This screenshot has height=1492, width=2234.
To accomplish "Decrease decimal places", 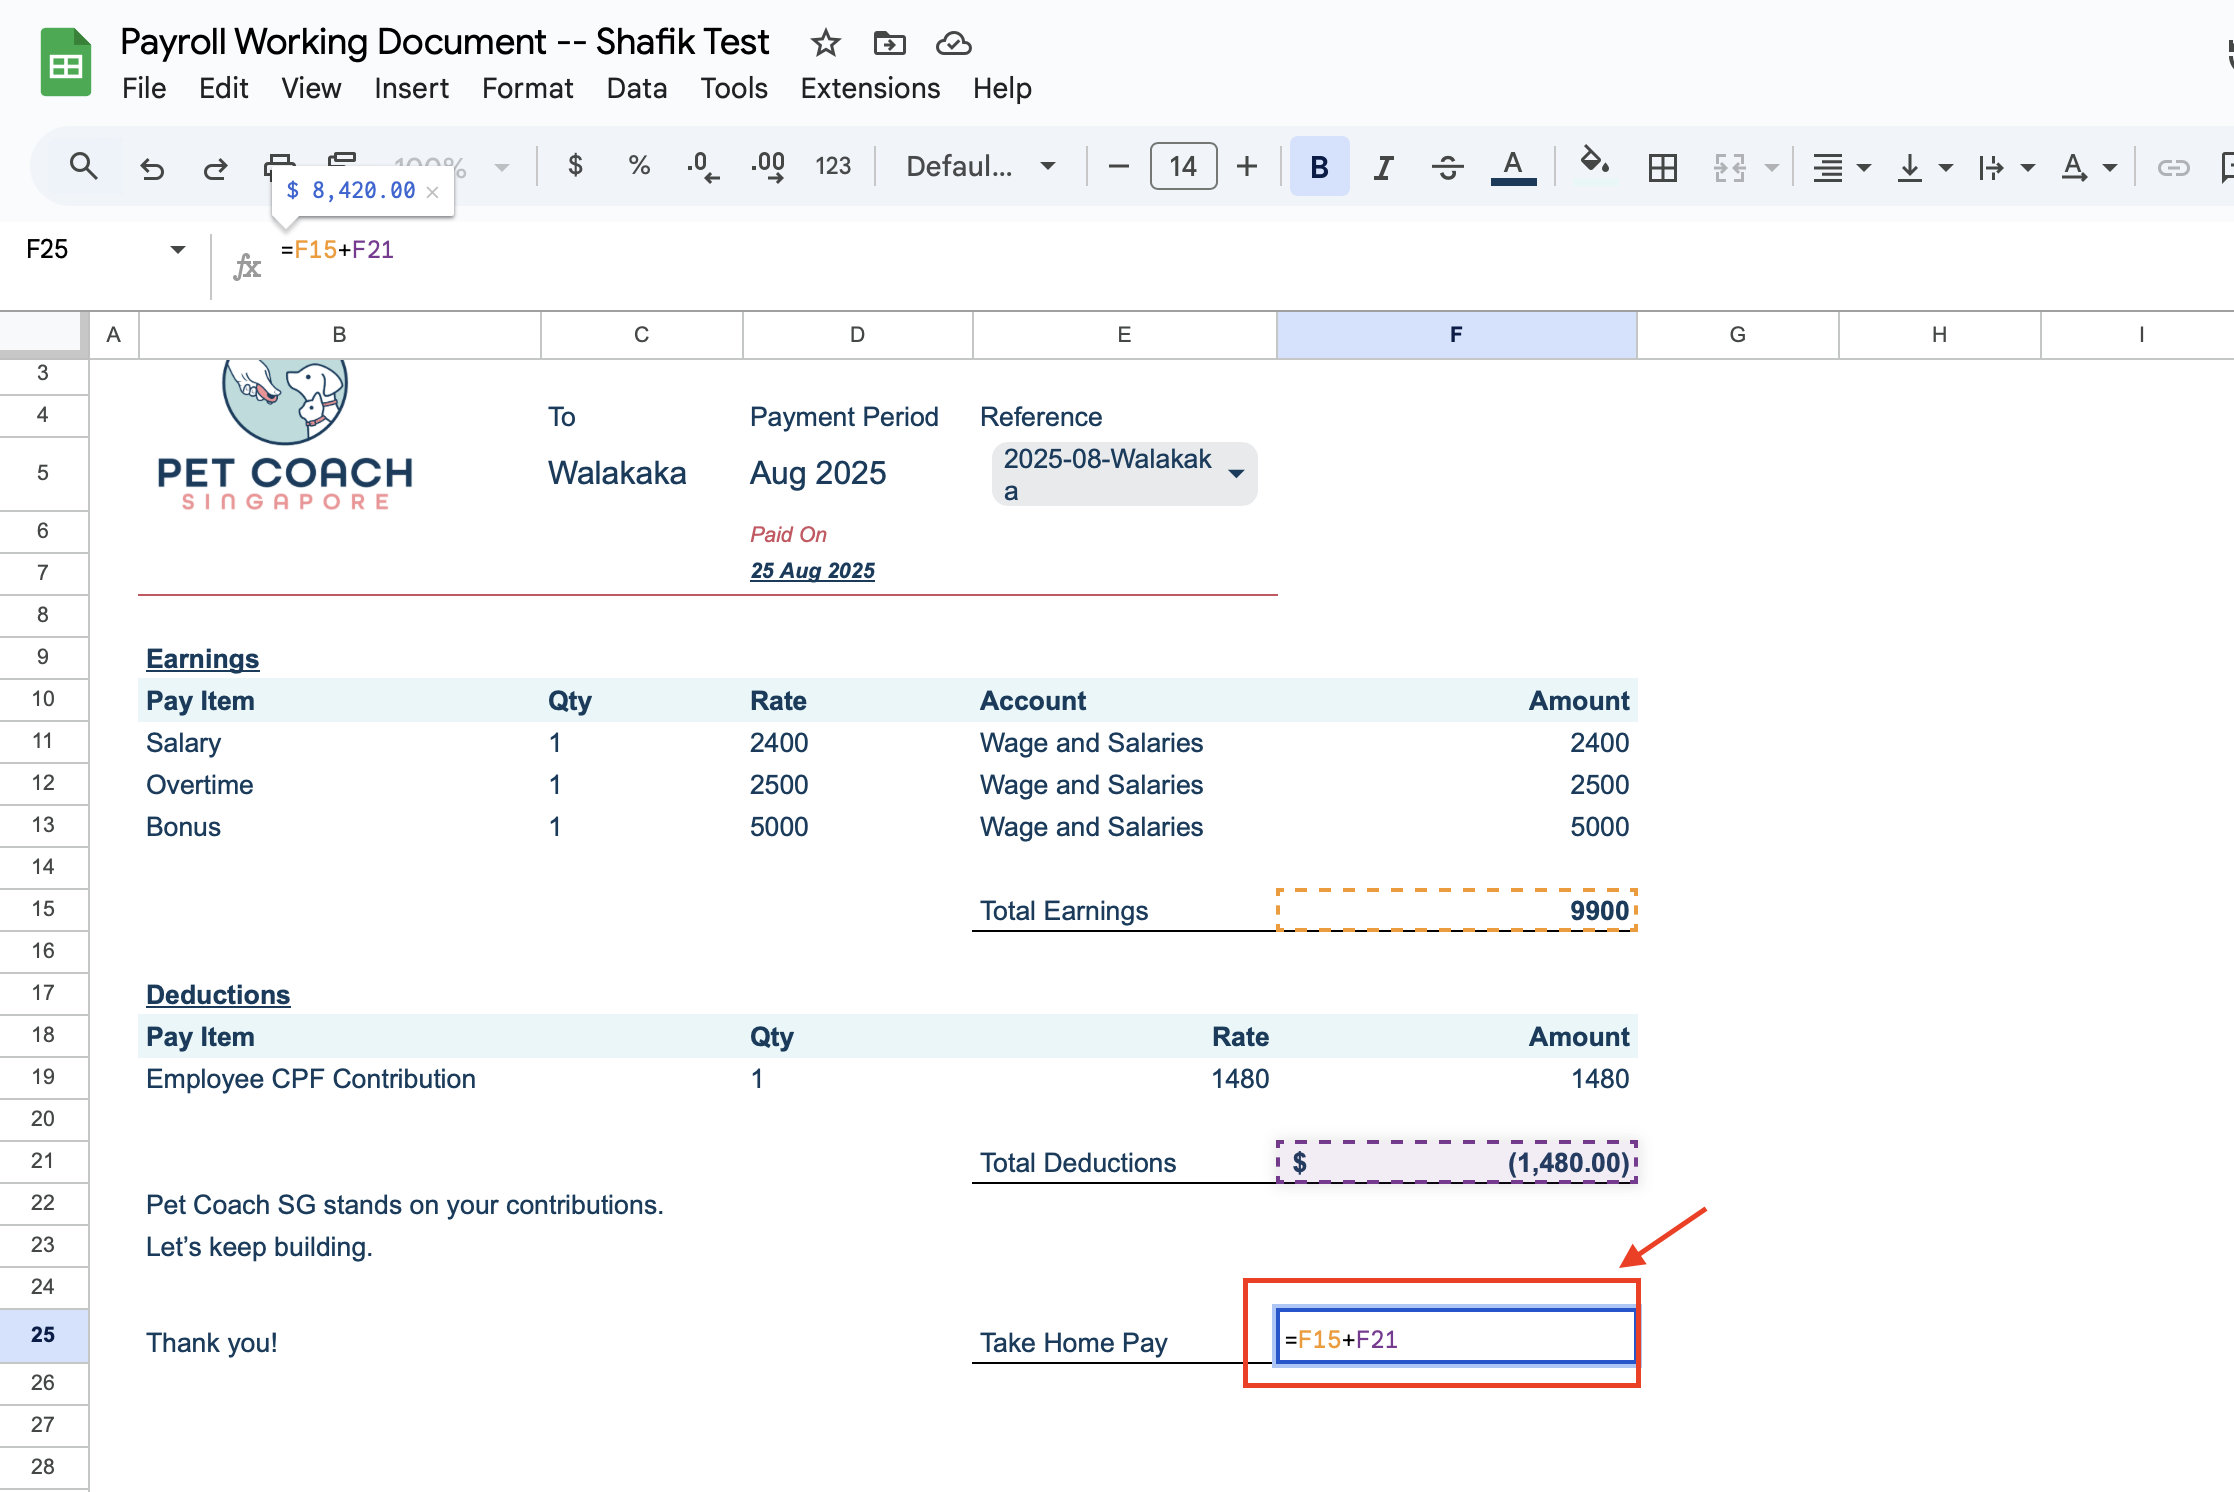I will (703, 166).
